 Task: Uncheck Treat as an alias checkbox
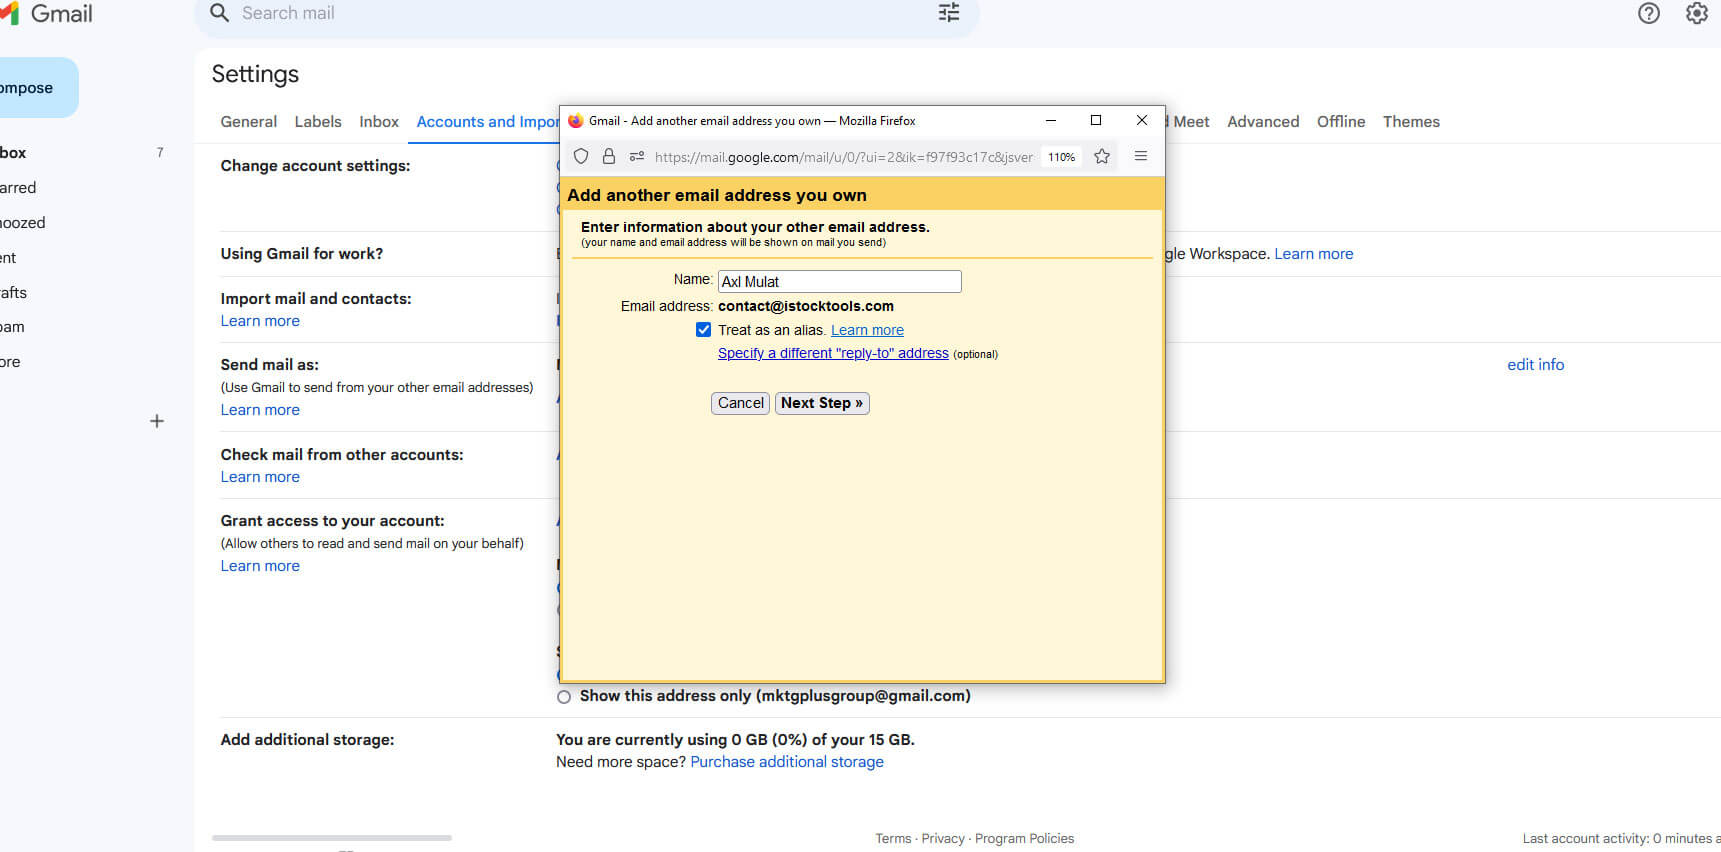pyautogui.click(x=704, y=330)
